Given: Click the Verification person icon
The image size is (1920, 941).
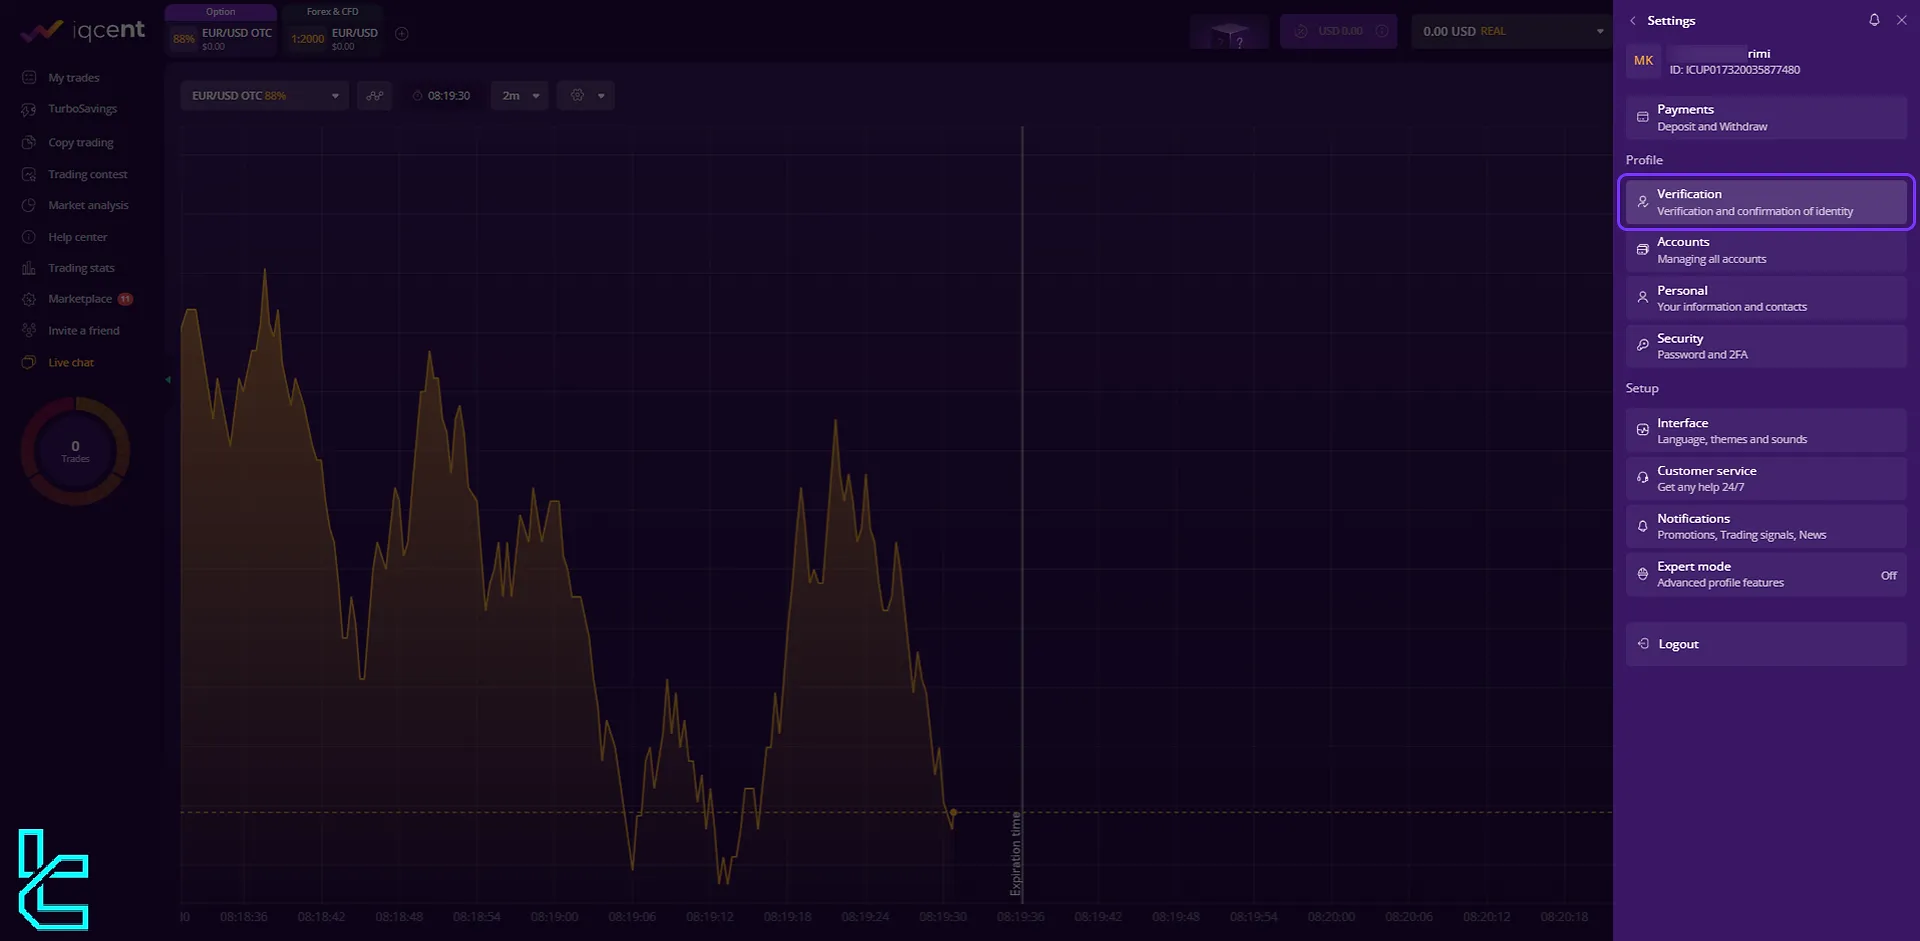Looking at the screenshot, I should [x=1642, y=202].
